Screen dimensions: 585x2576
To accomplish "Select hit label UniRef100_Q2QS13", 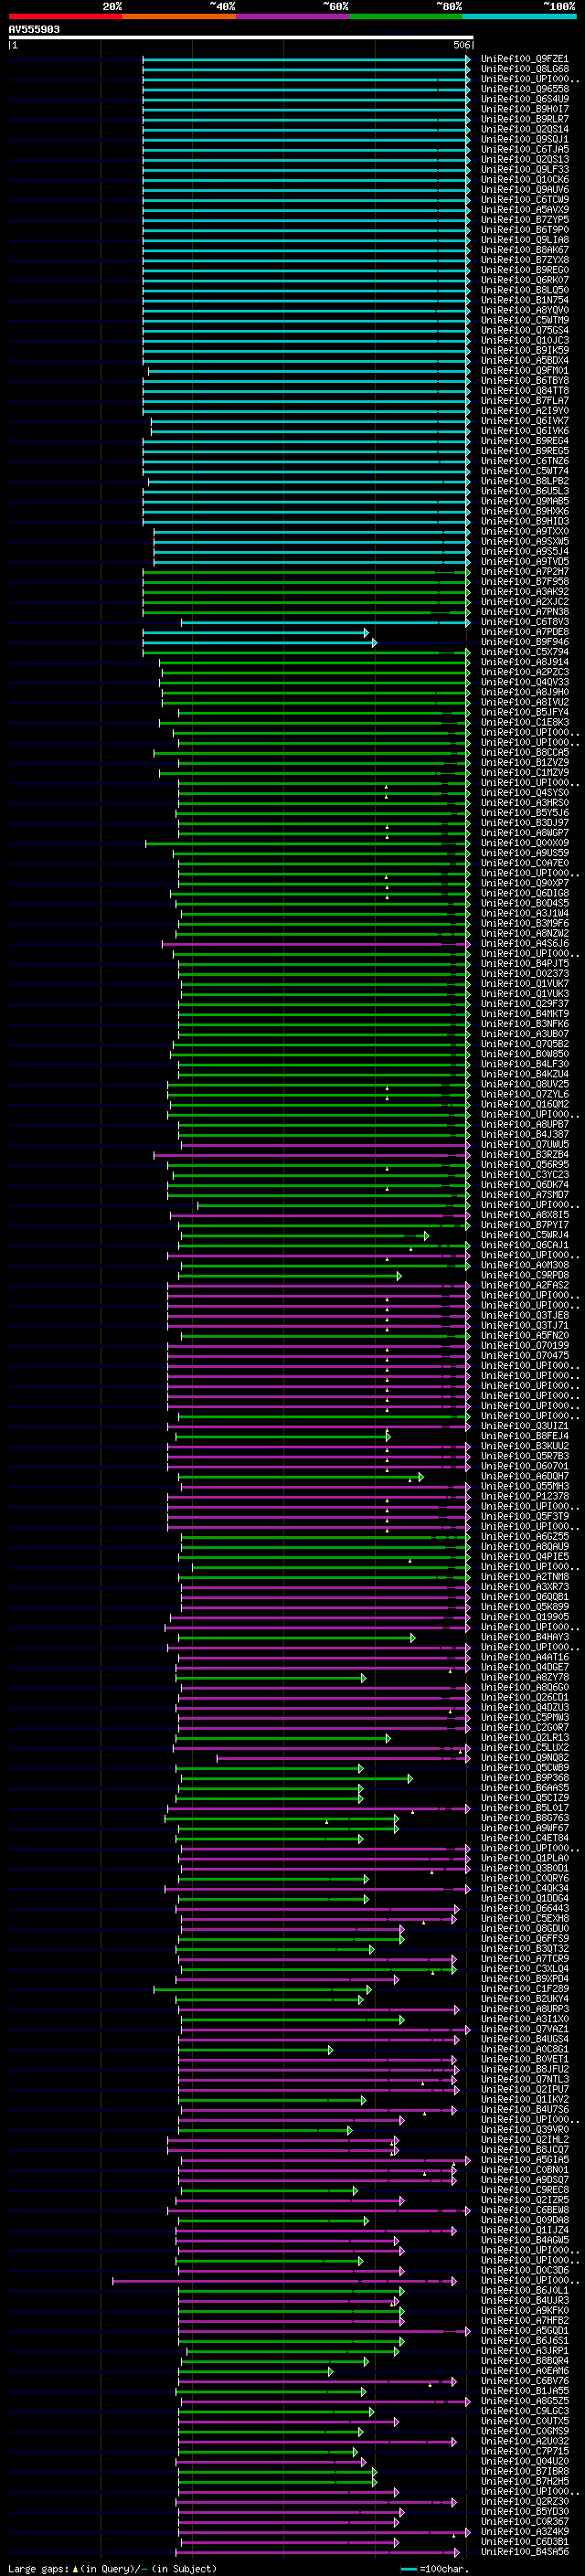I will [524, 159].
